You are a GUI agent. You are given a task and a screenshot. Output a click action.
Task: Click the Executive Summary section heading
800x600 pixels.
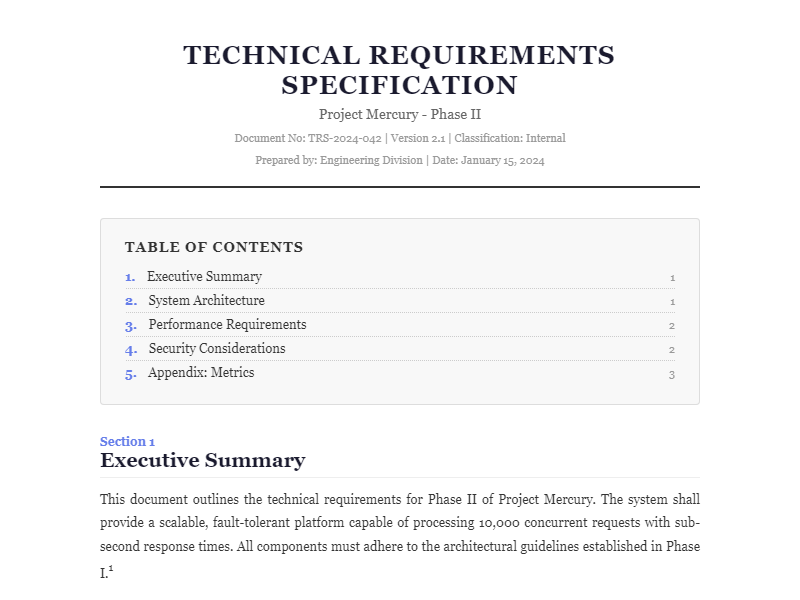click(x=202, y=460)
